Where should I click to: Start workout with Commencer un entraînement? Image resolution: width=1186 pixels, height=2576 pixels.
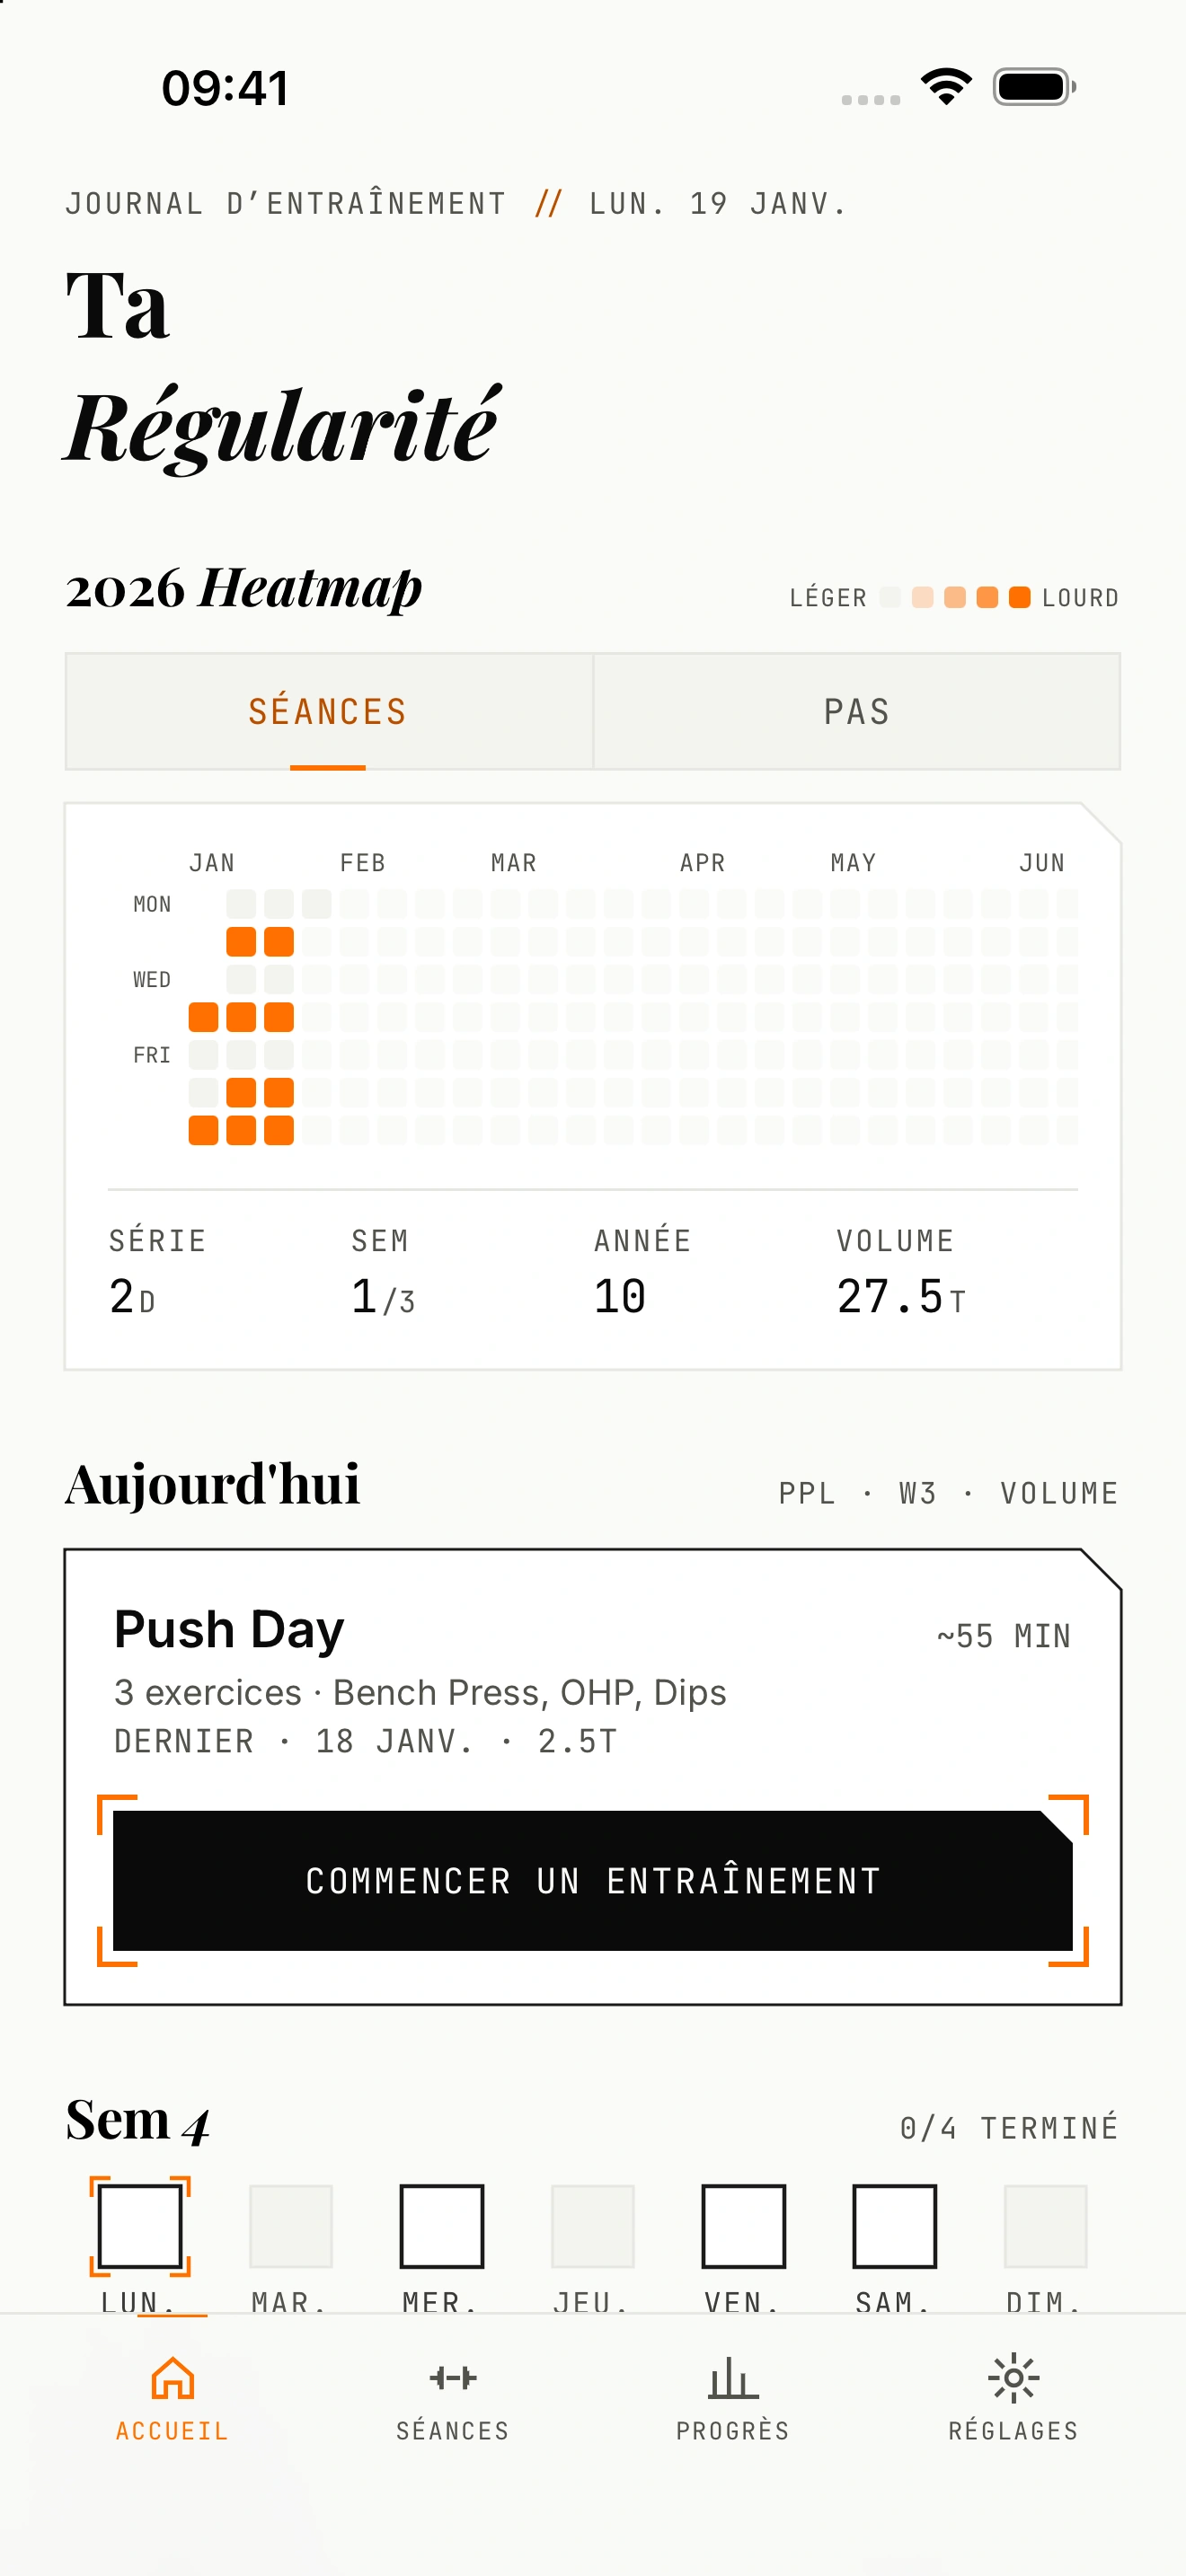(593, 1880)
